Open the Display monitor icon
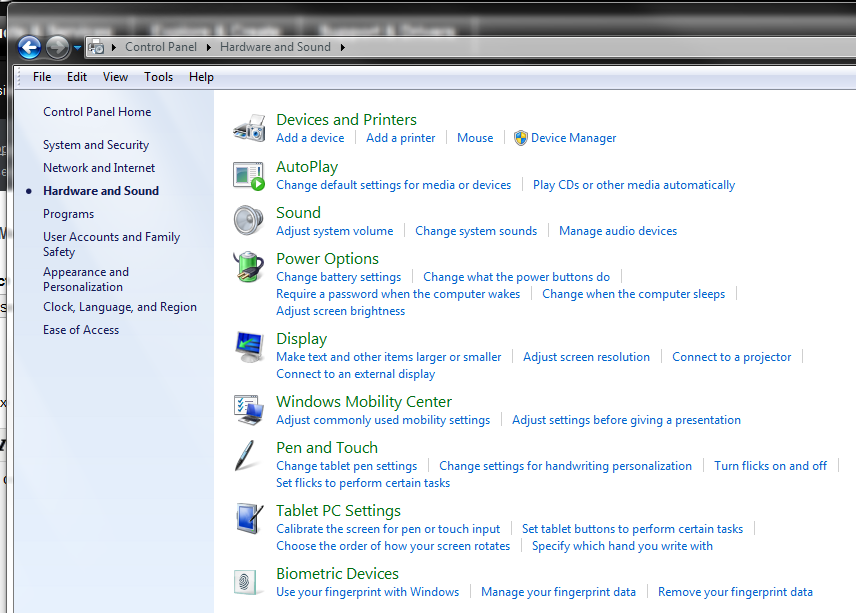Screen dimensions: 856x613 [x=249, y=347]
